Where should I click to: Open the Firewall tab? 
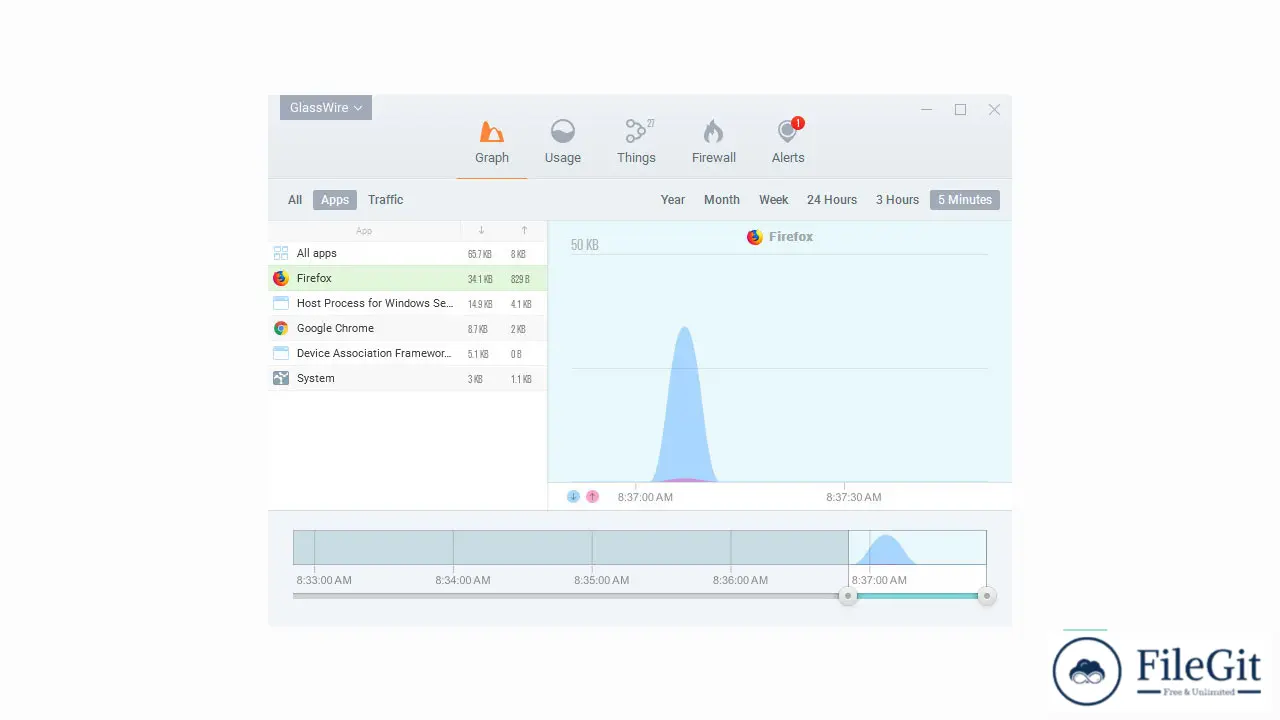[x=714, y=143]
